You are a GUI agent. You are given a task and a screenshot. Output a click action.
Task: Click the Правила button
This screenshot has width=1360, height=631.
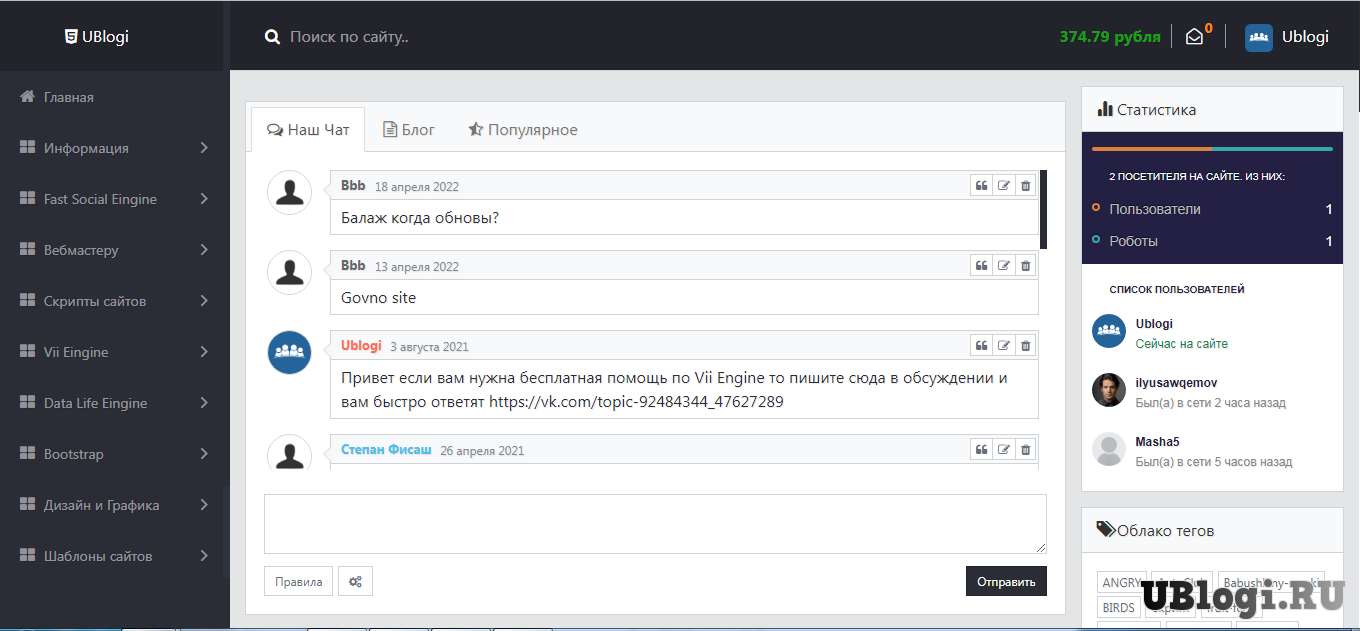pyautogui.click(x=298, y=581)
